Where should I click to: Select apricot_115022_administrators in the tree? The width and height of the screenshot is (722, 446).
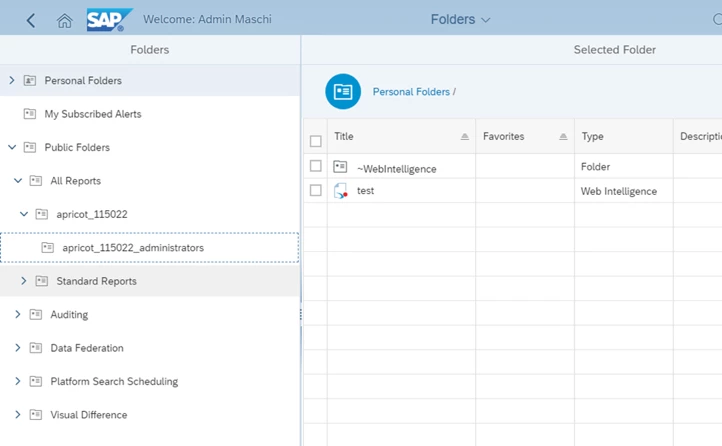coord(133,248)
